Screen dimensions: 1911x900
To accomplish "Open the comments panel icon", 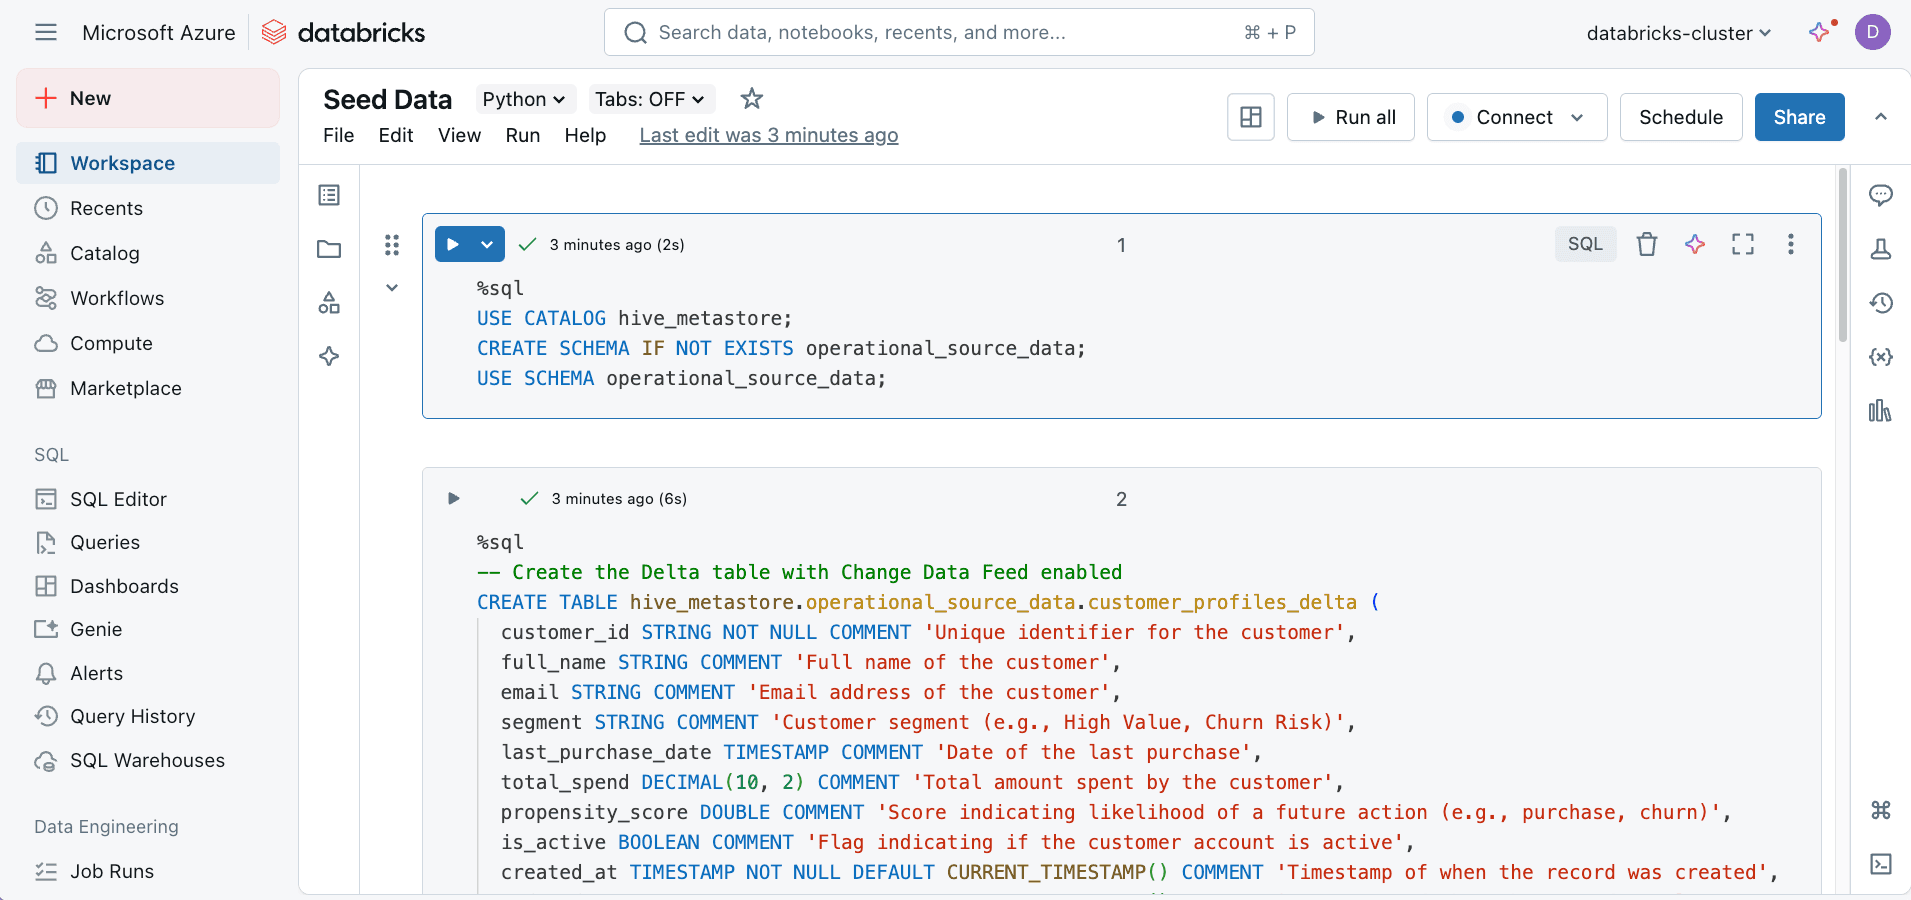I will (1880, 195).
